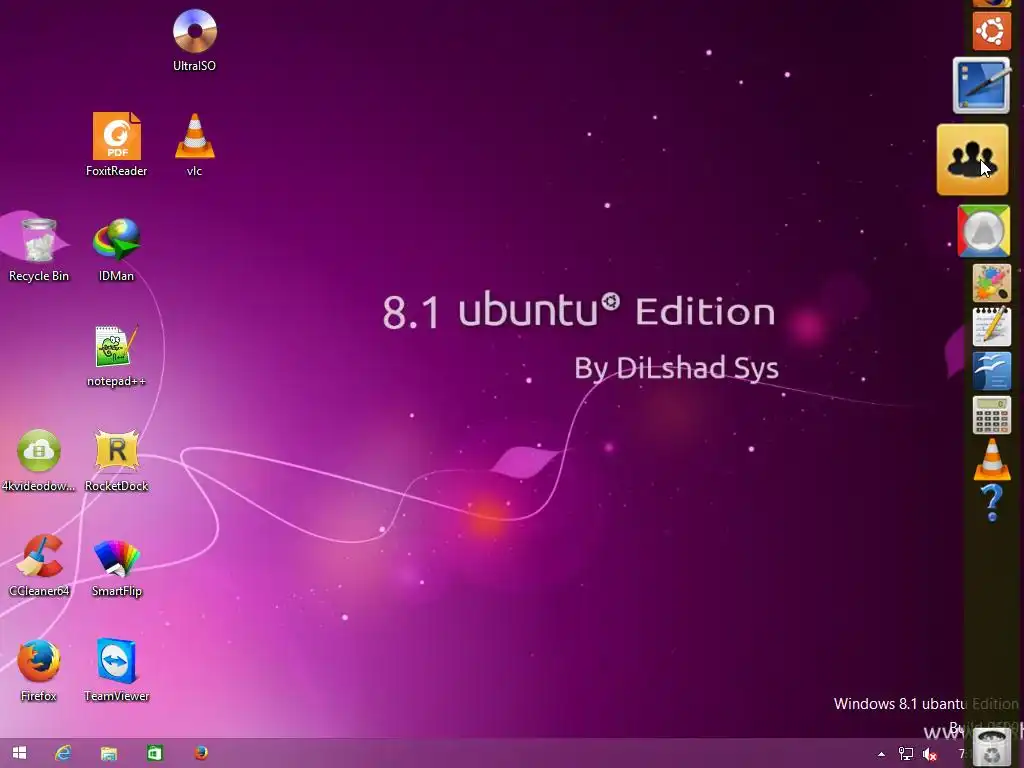
Task: Open the Chrome-style browser icon in the dock
Action: (984, 231)
